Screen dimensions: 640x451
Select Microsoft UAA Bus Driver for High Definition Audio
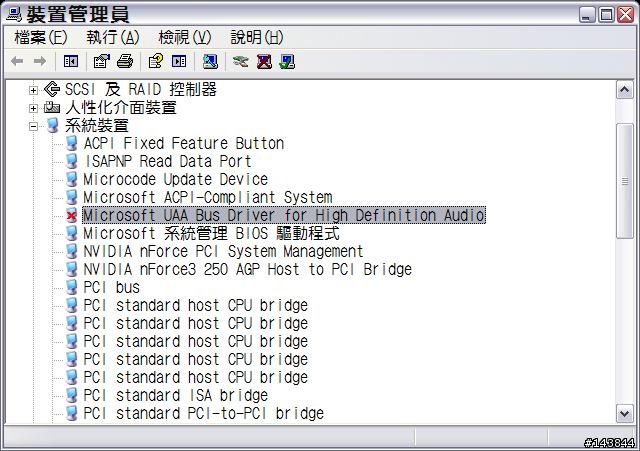point(284,216)
